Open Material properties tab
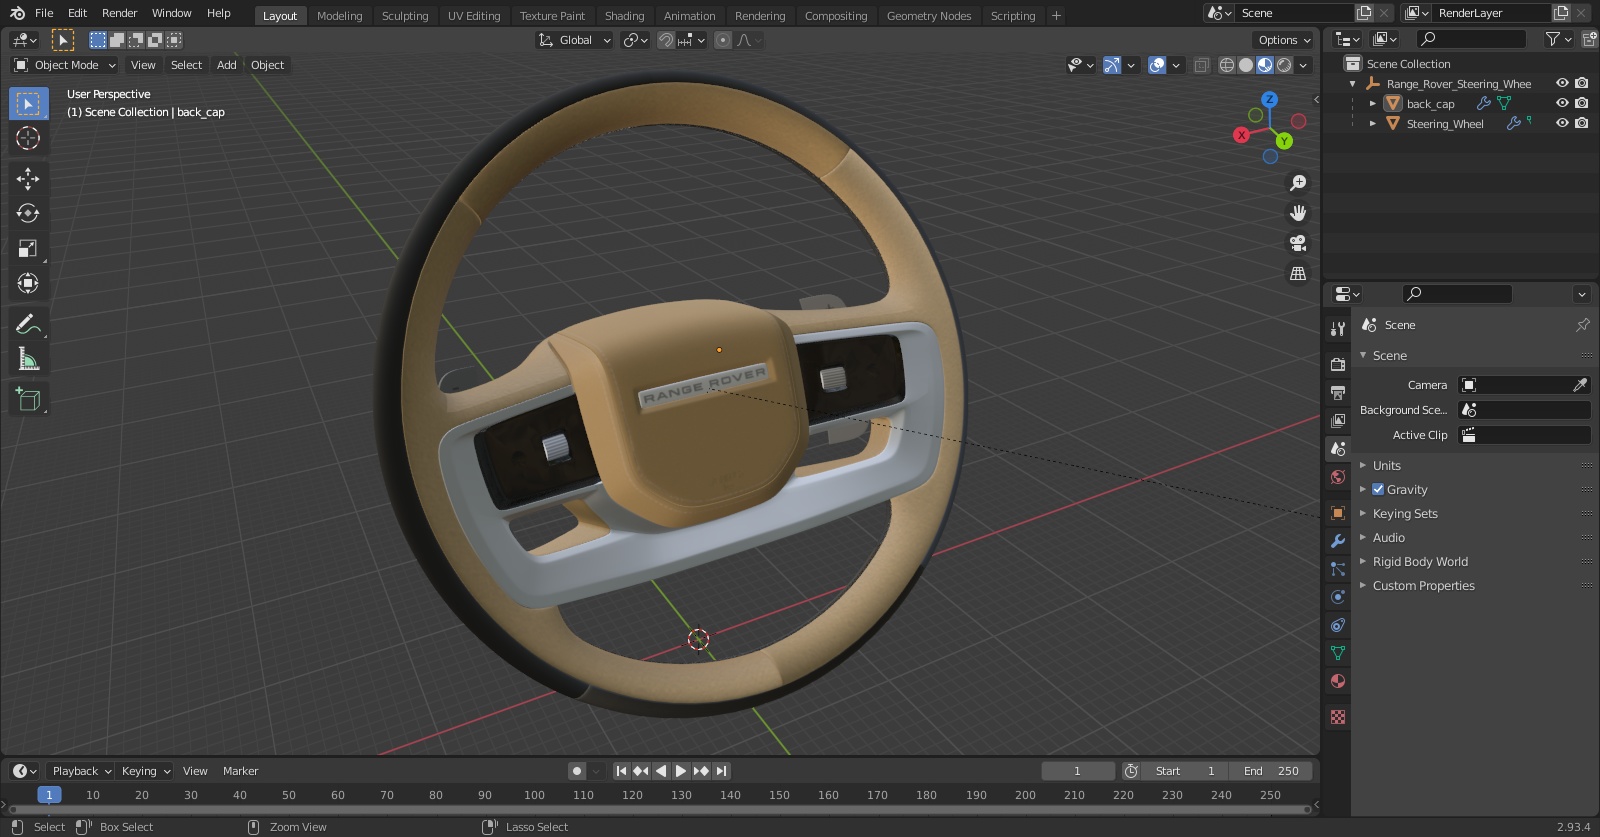Viewport: 1600px width, 837px height. point(1338,681)
